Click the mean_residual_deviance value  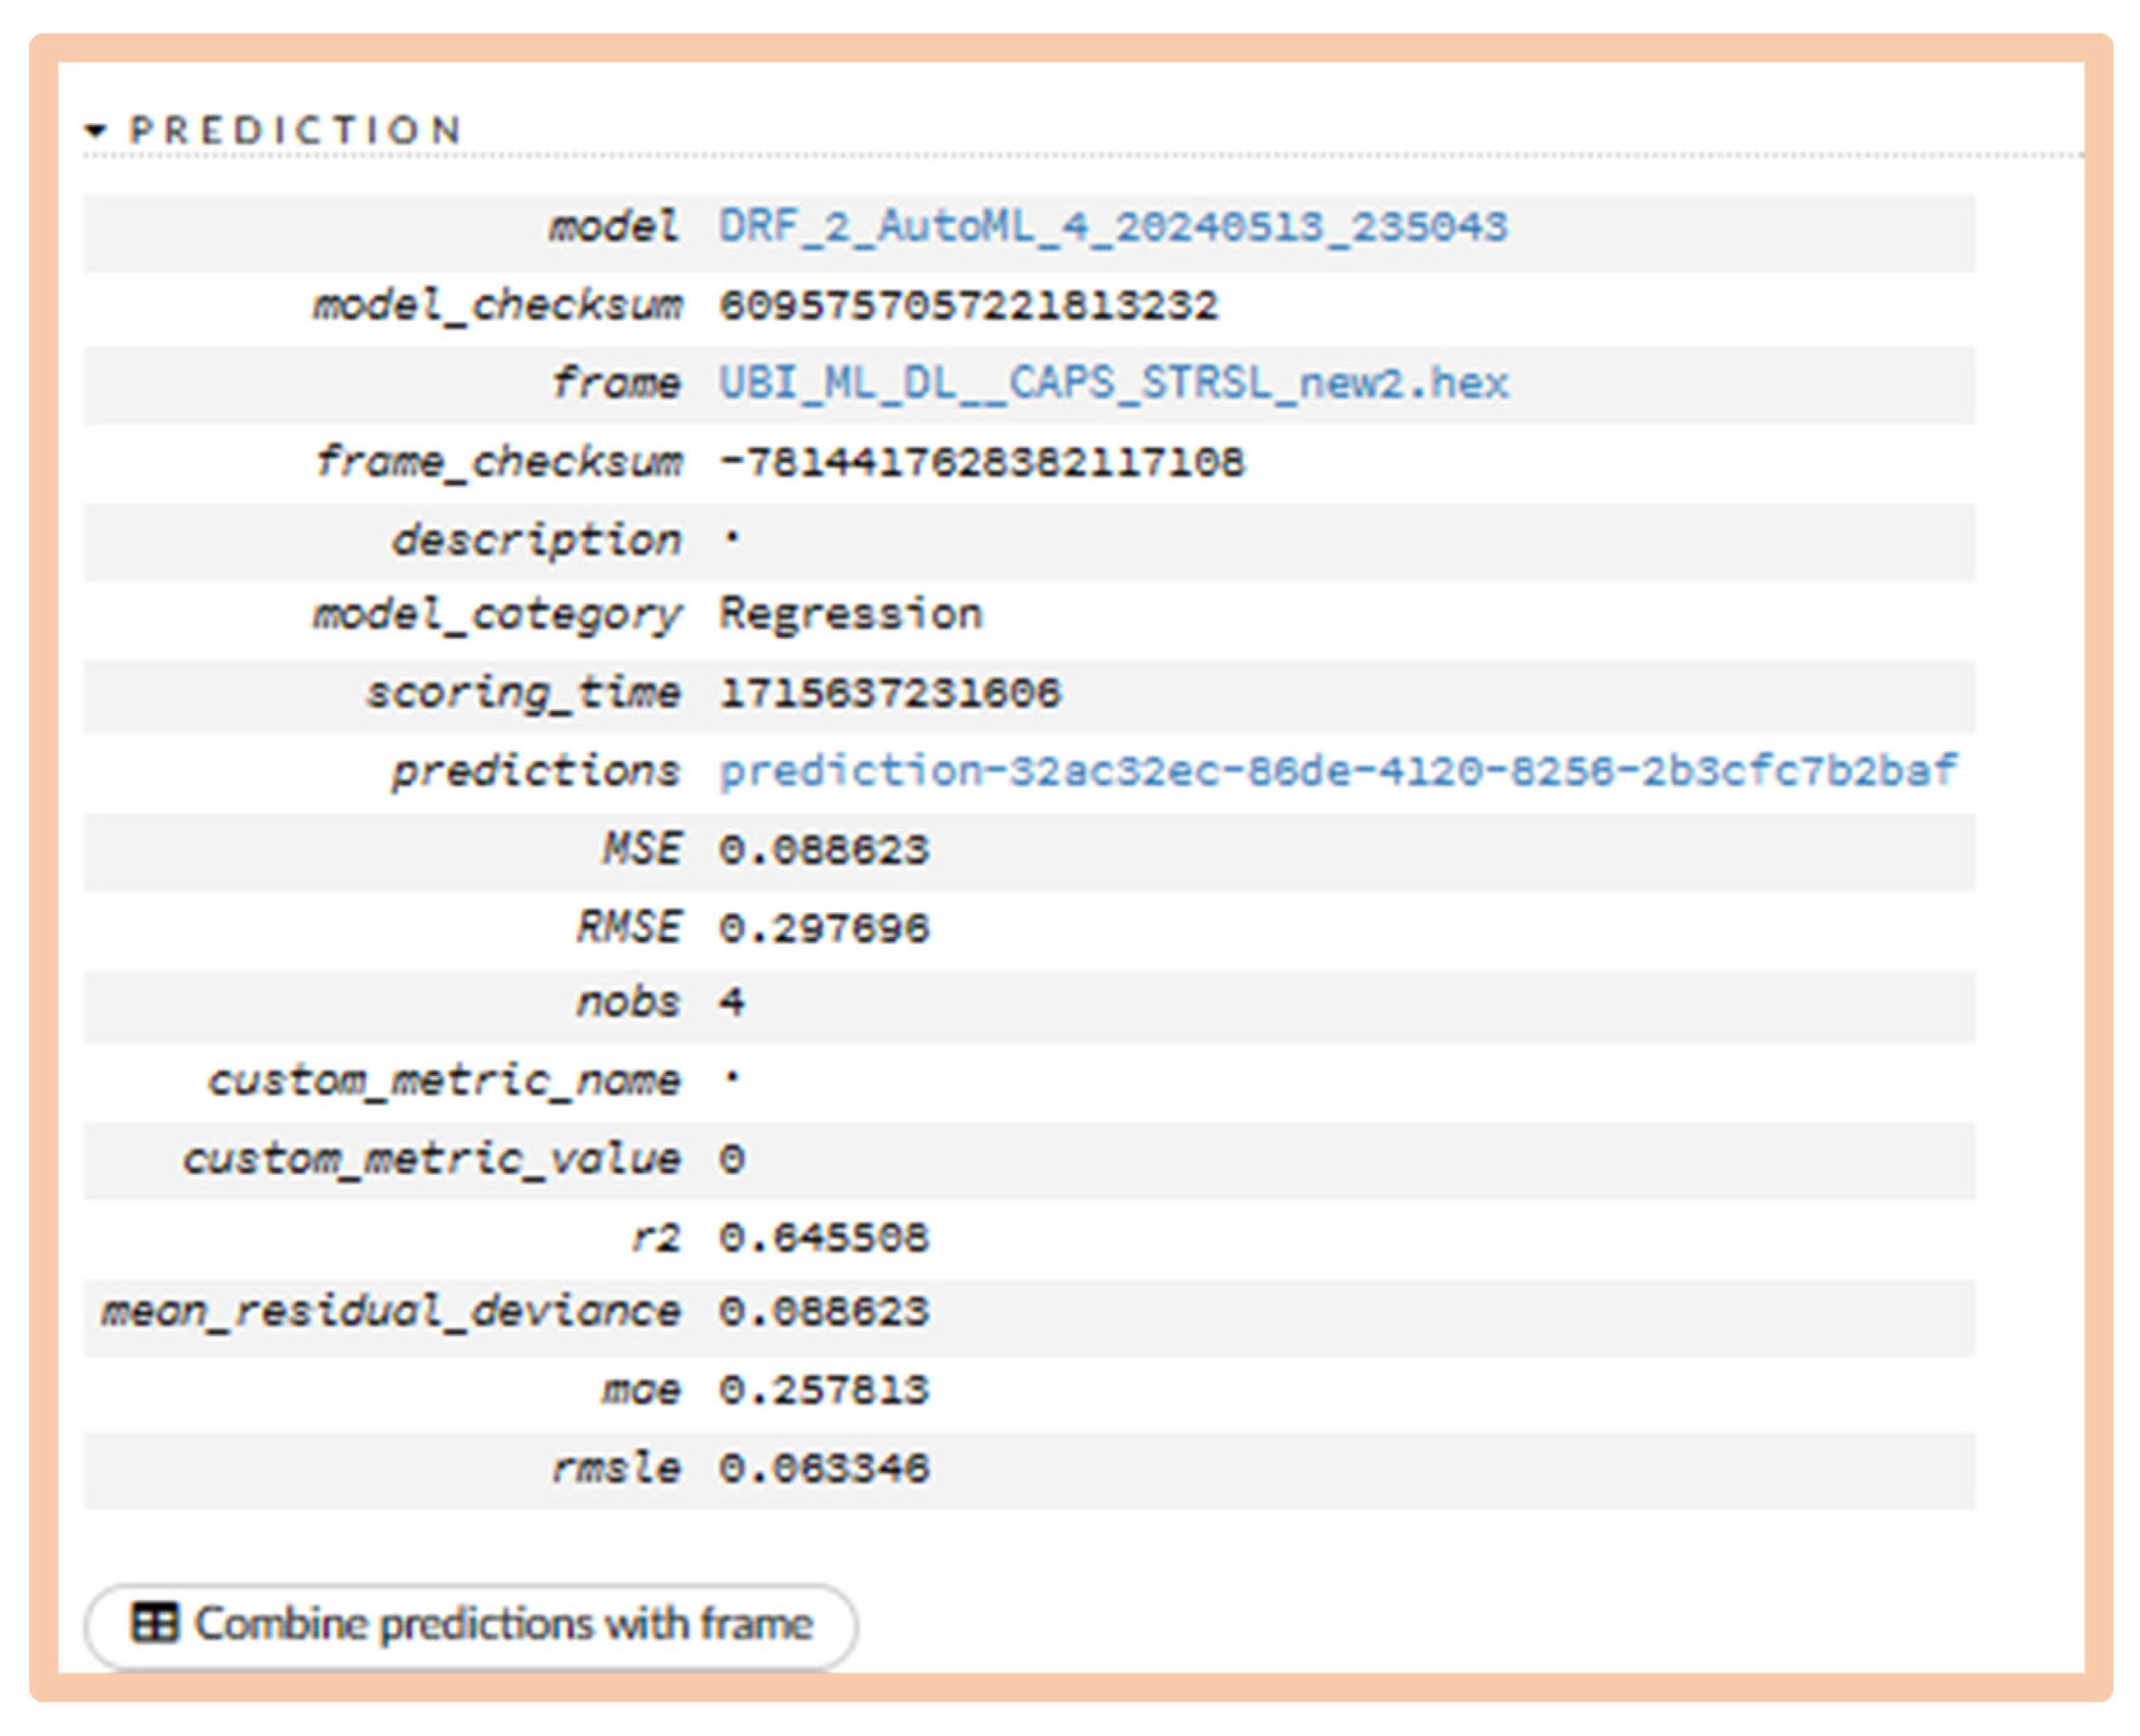tap(824, 1312)
